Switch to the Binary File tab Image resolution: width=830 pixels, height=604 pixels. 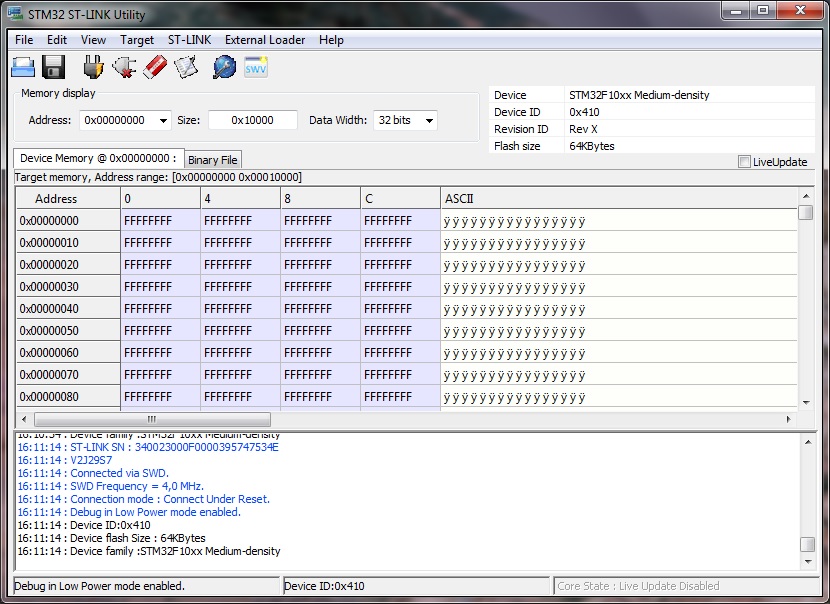(x=212, y=160)
